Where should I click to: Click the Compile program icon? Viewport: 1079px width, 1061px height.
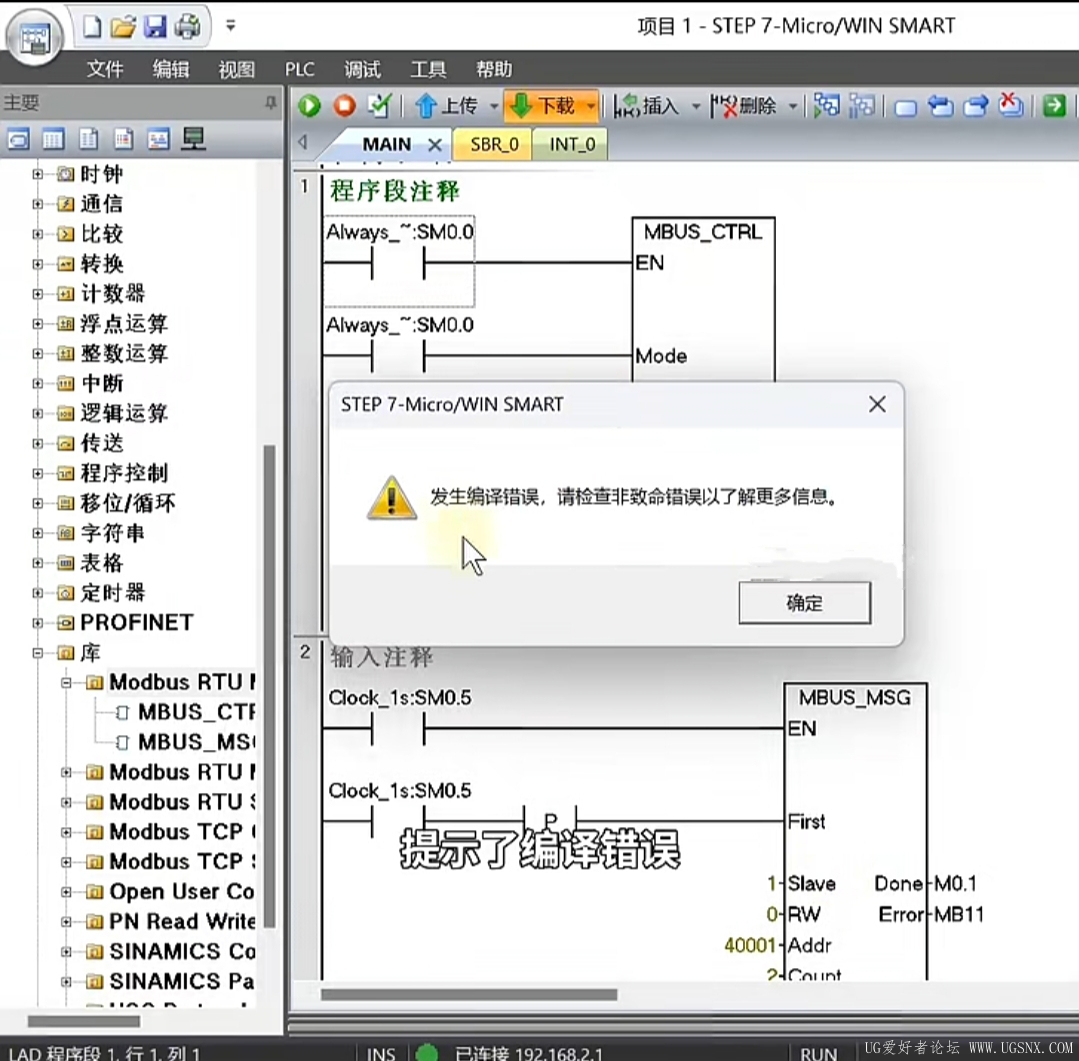(379, 106)
